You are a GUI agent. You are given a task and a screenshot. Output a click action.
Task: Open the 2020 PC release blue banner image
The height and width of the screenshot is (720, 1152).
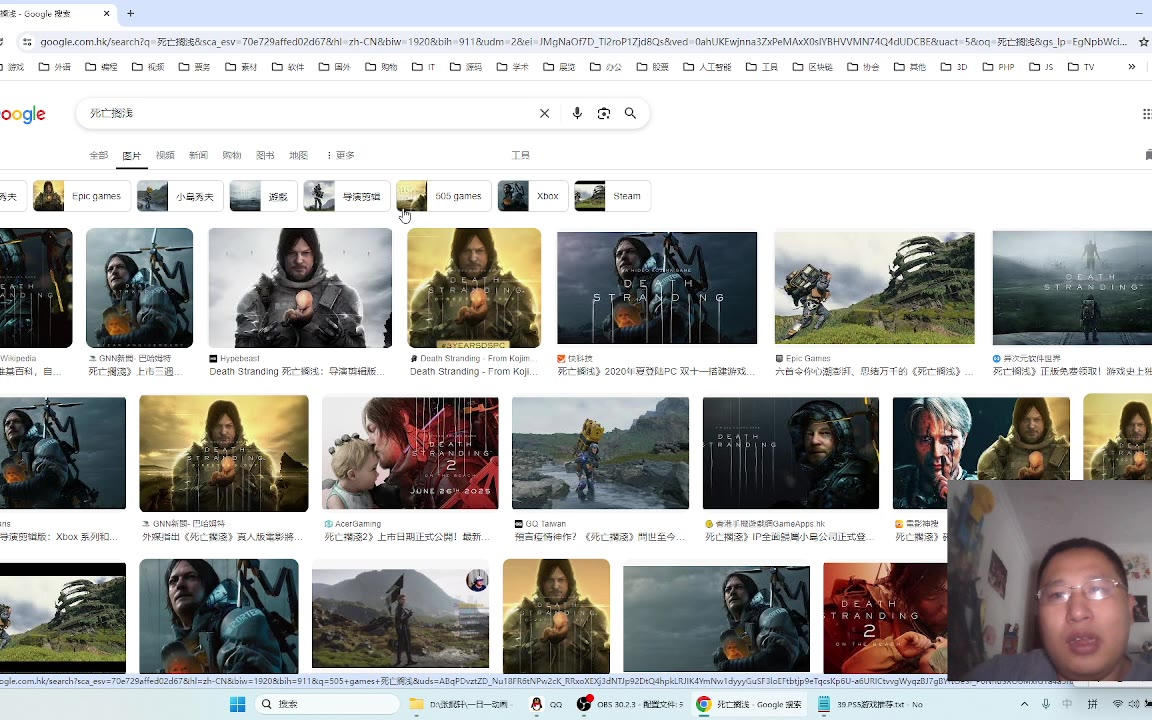pos(657,287)
